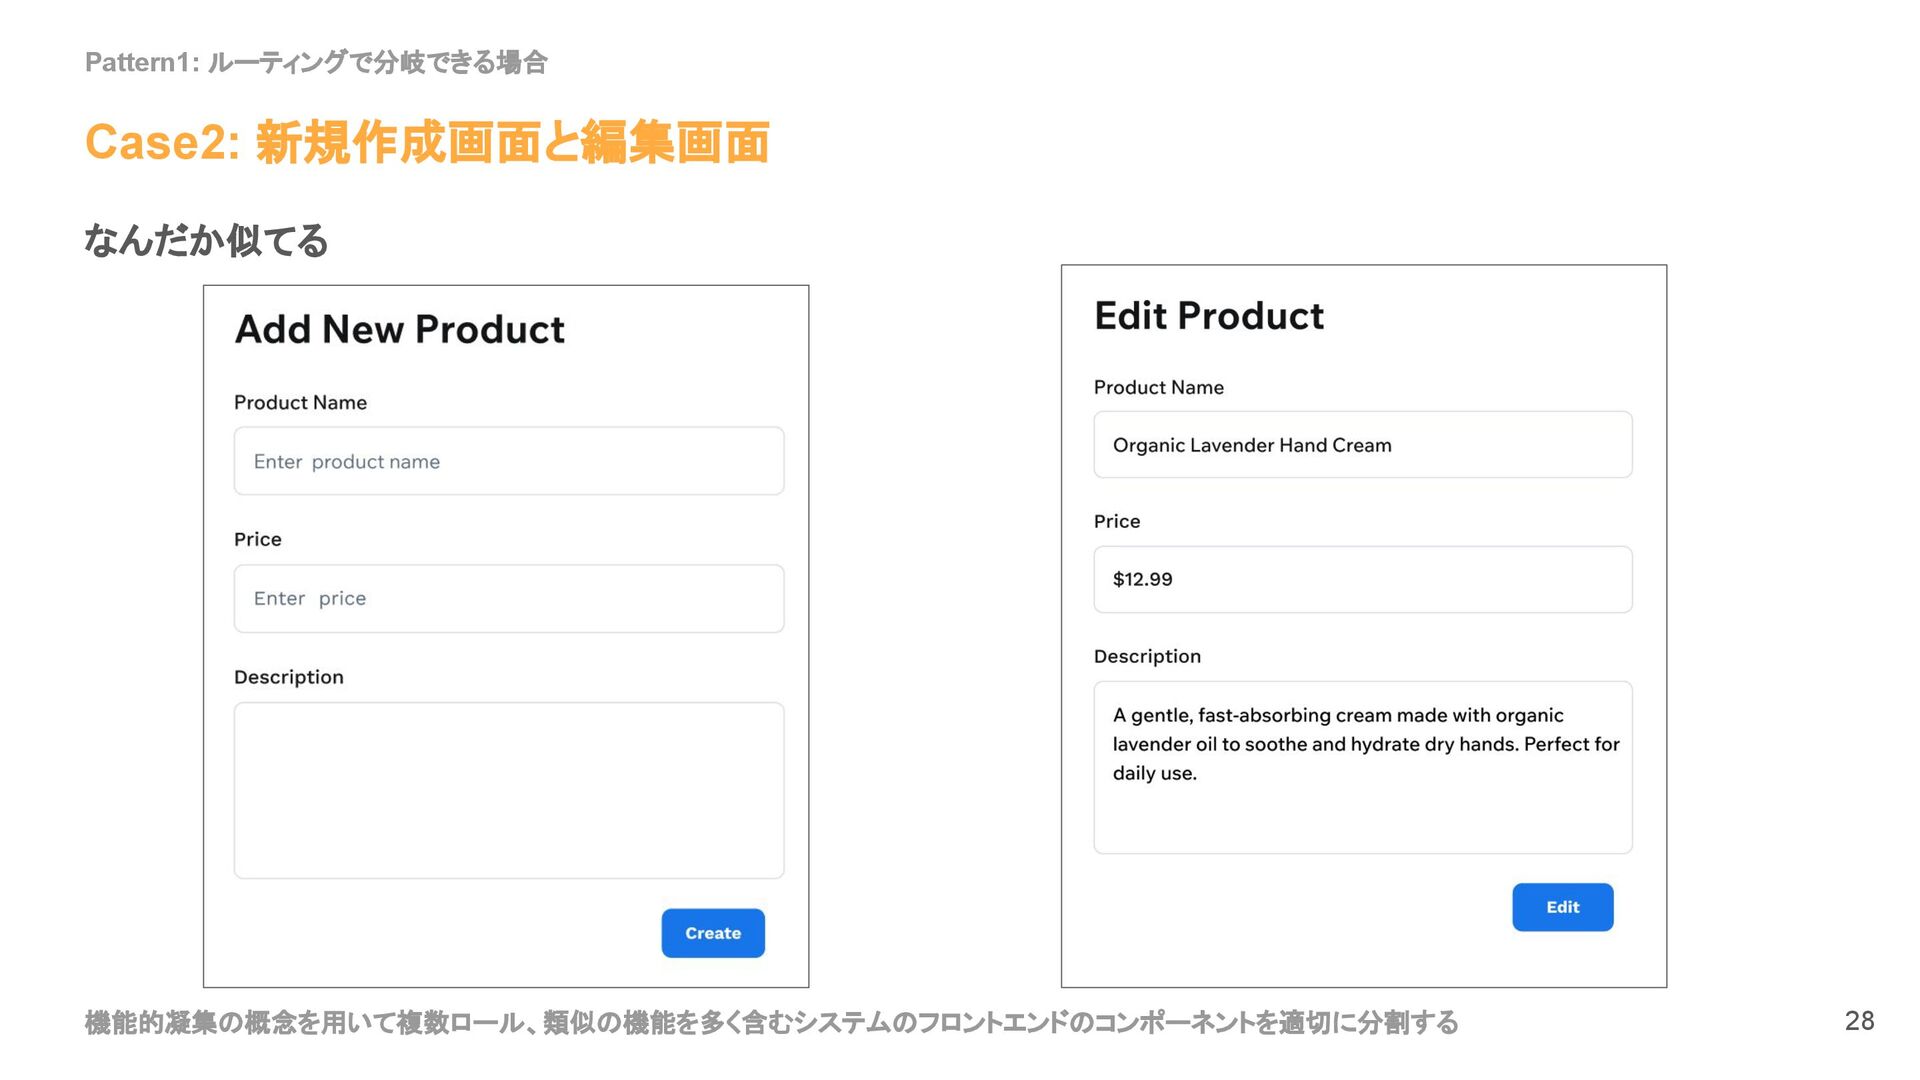
Task: Click the Product Name label in Edit form
Action: (x=1158, y=387)
